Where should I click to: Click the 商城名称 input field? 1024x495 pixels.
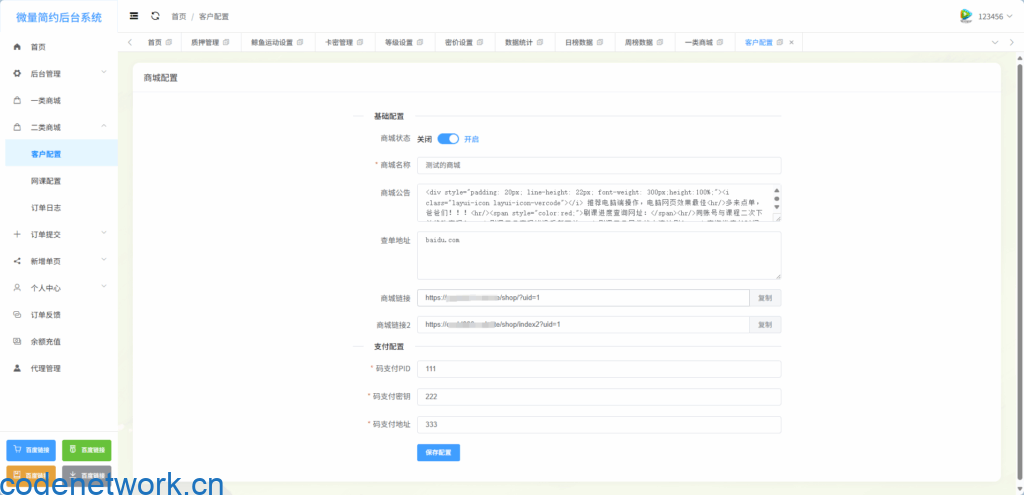[x=599, y=165]
